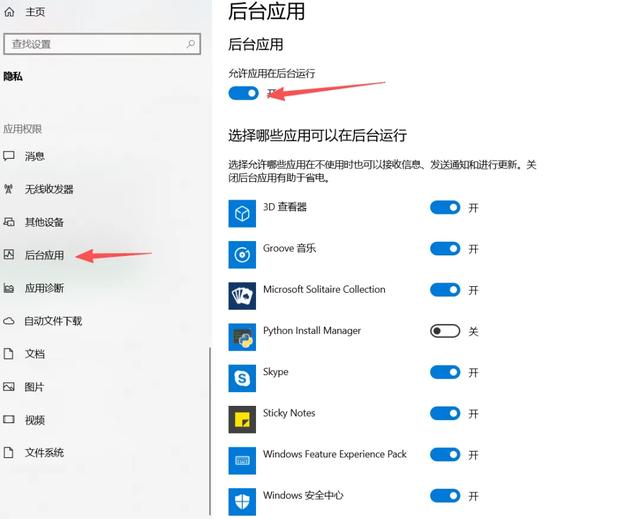Turn off the Skype background switch
Image resolution: width=640 pixels, height=519 pixels.
[x=445, y=372]
